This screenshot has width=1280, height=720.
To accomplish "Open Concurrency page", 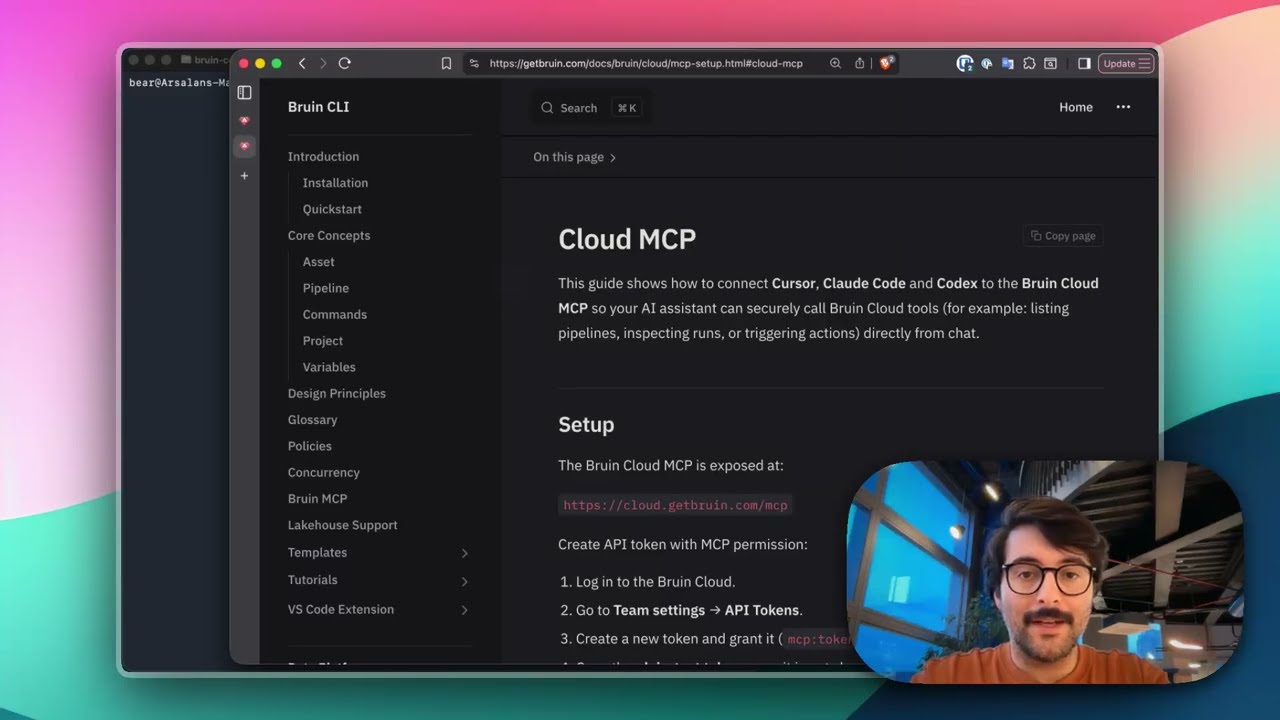I will point(323,472).
